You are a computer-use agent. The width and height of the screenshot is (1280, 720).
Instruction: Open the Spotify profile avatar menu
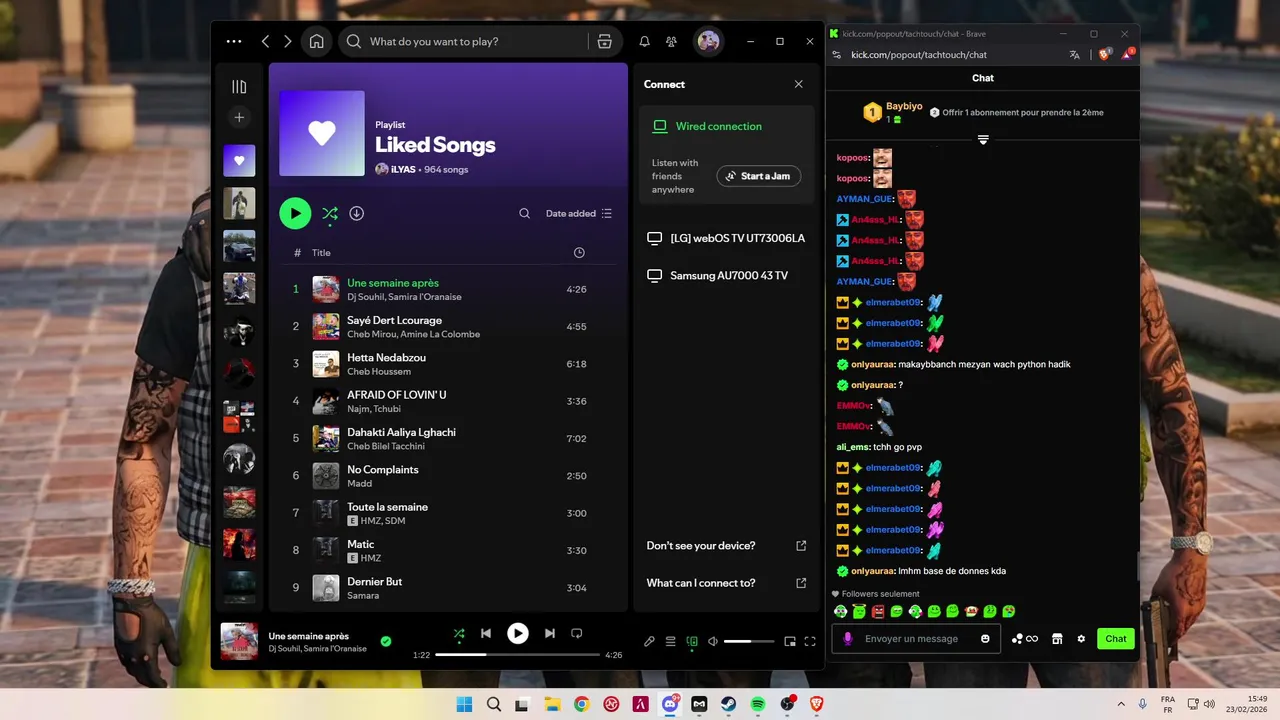tap(708, 41)
